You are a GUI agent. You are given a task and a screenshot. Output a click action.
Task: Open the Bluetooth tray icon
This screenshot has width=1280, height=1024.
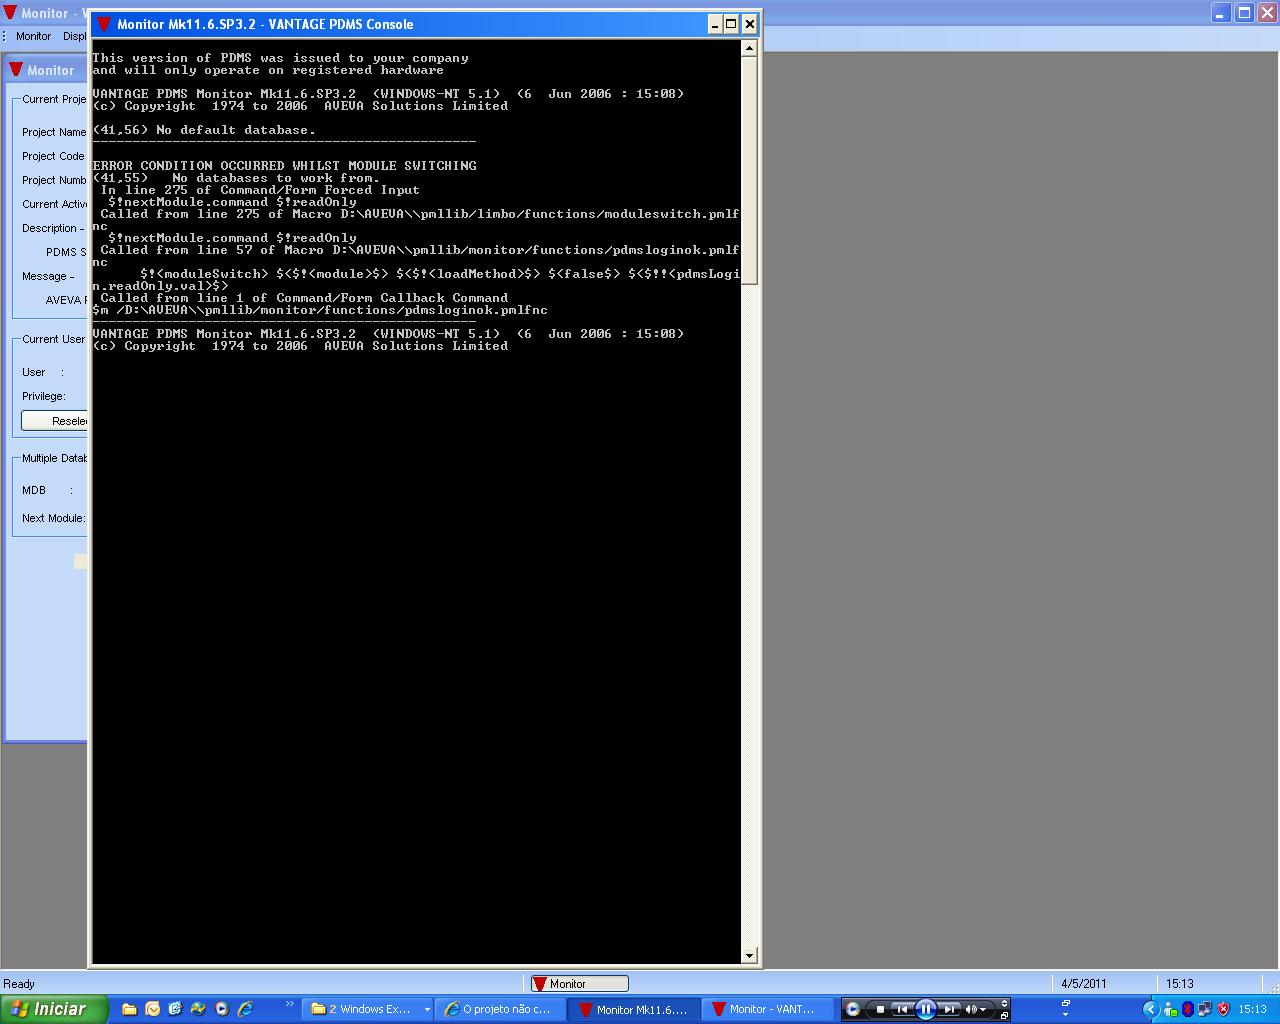1188,1009
